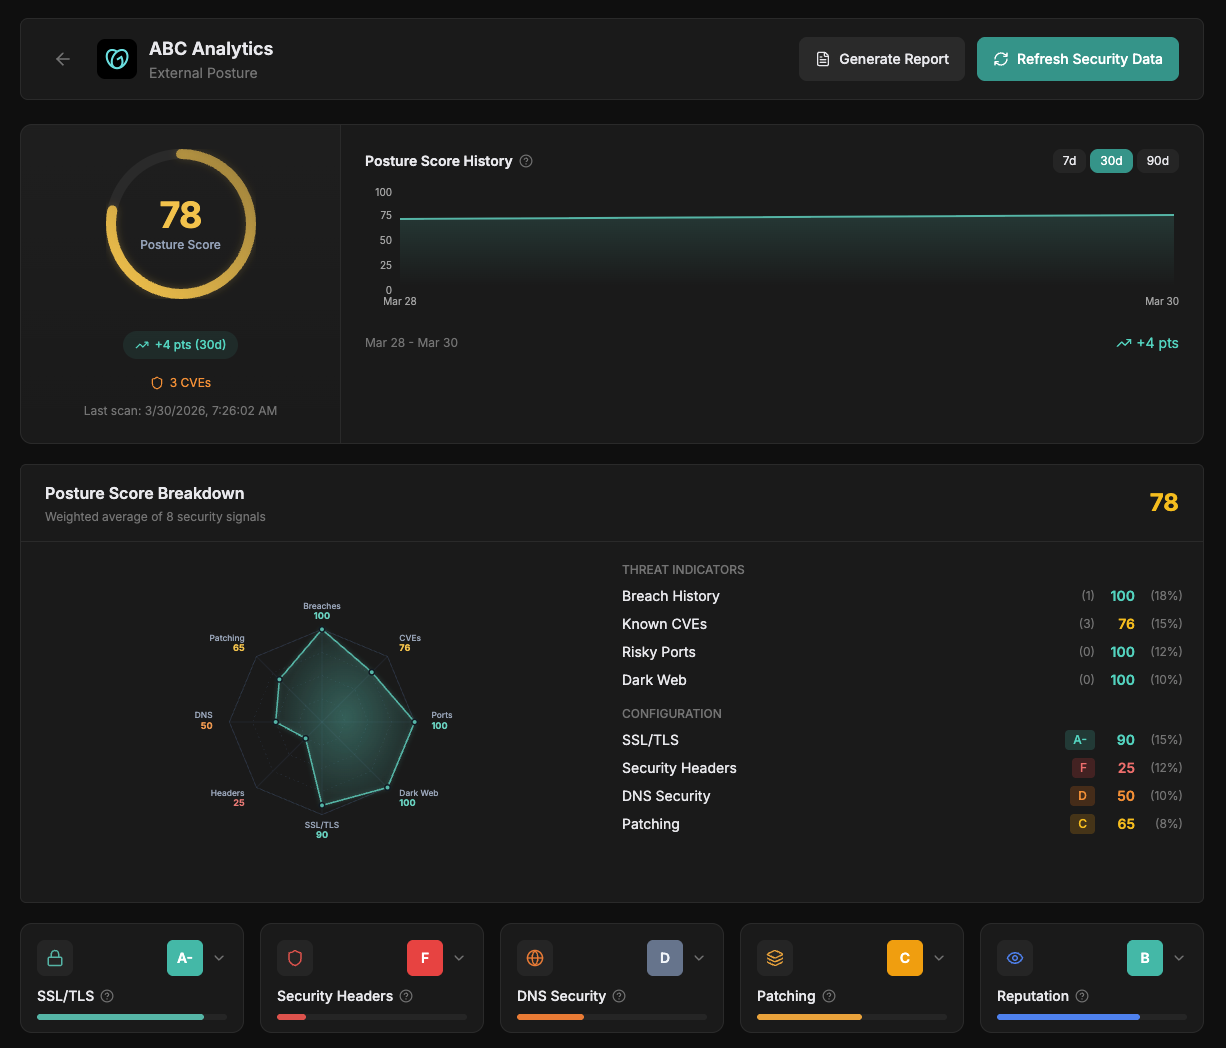Click the D badge in DNS Security breakdown row

[x=1082, y=796]
